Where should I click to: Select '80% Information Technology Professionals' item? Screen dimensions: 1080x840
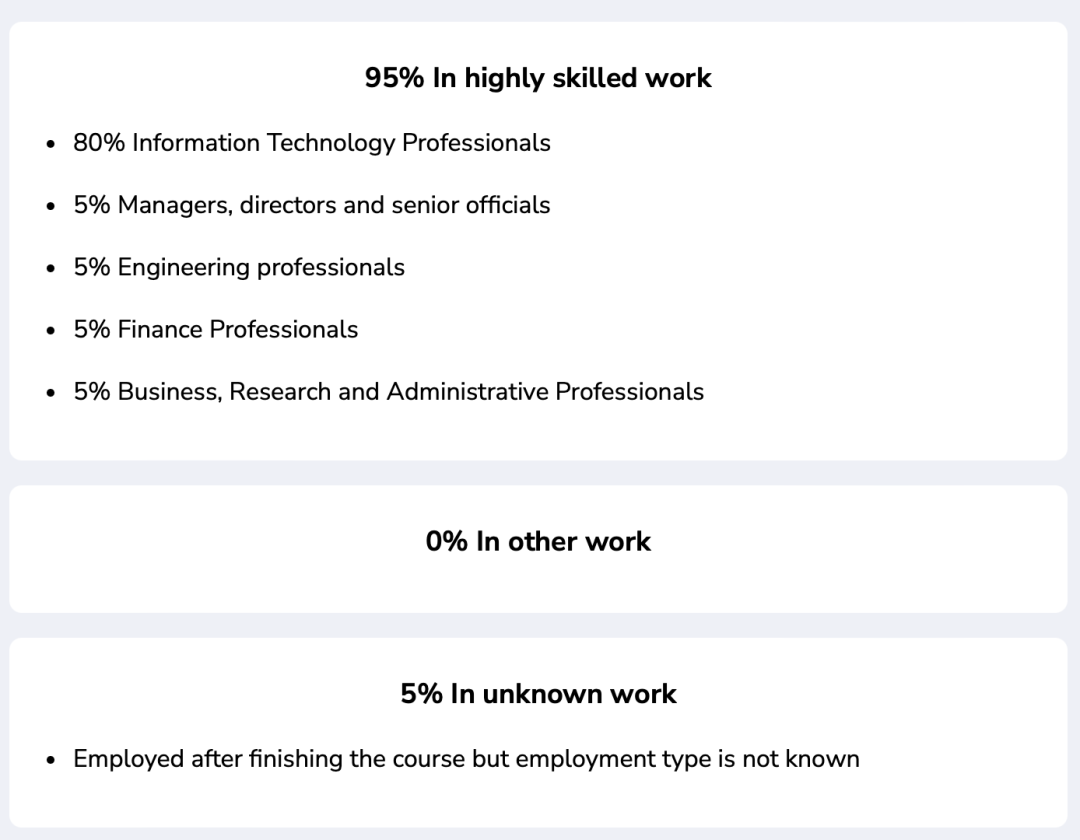pos(312,143)
